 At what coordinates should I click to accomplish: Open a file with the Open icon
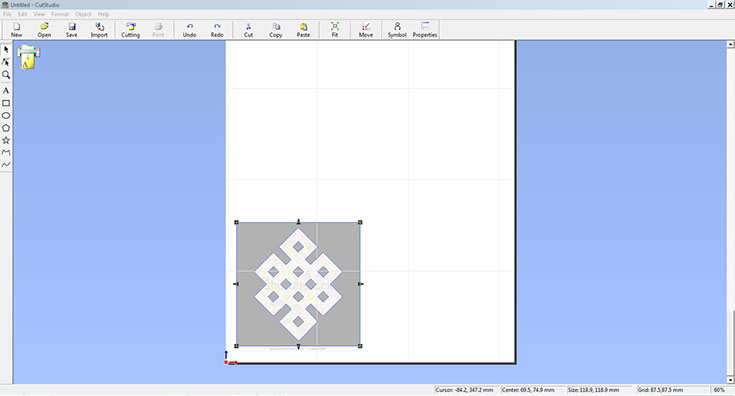pyautogui.click(x=44, y=30)
